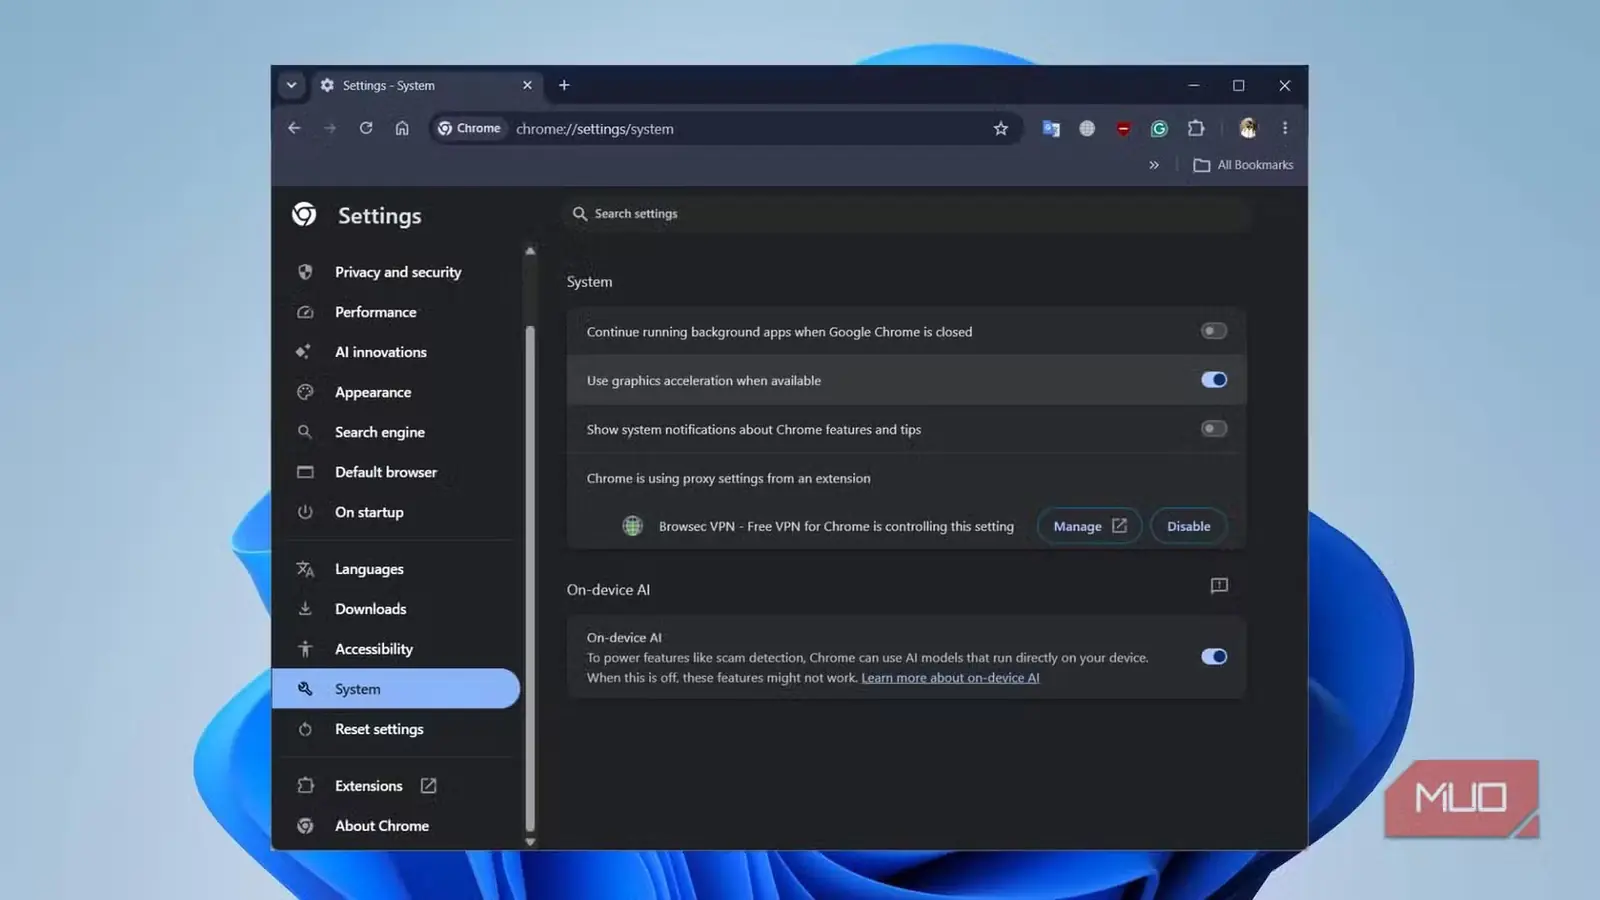1600x900 pixels.
Task: Open the tab search dropdown arrow
Action: [x=291, y=85]
